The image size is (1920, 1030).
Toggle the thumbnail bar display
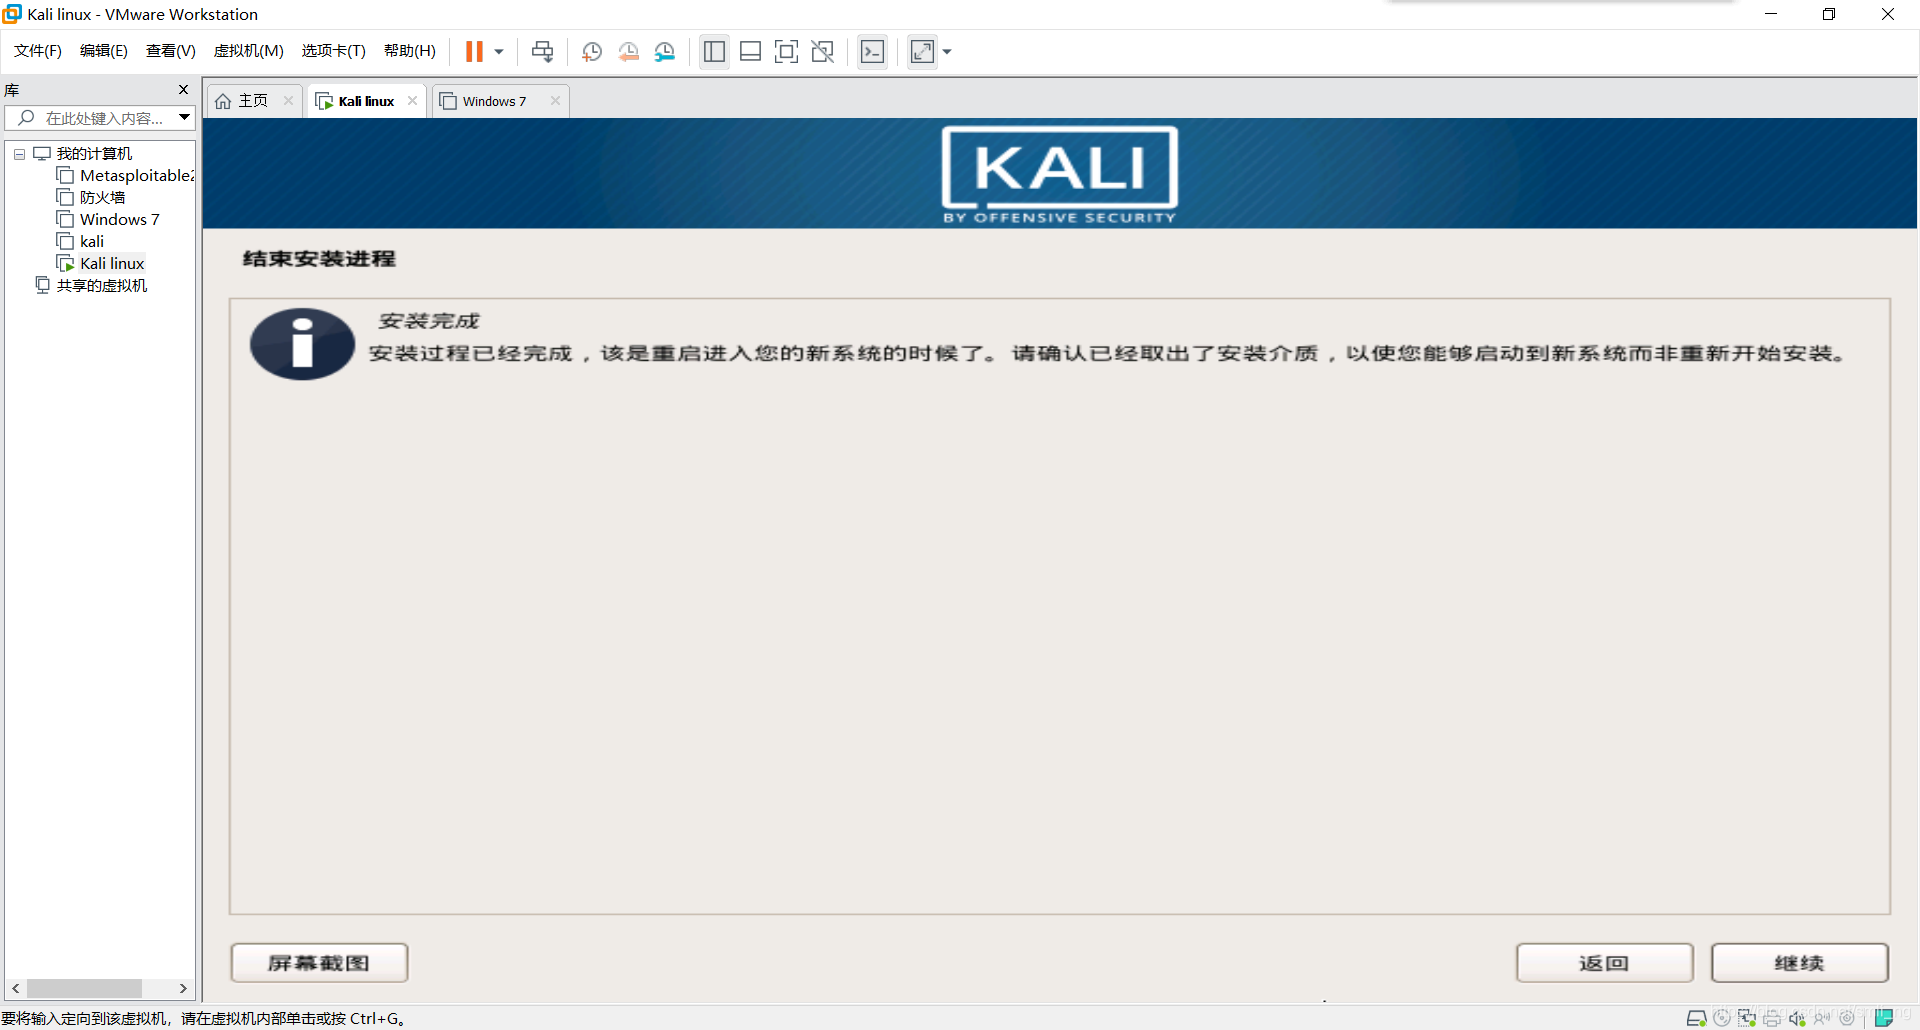coord(750,51)
